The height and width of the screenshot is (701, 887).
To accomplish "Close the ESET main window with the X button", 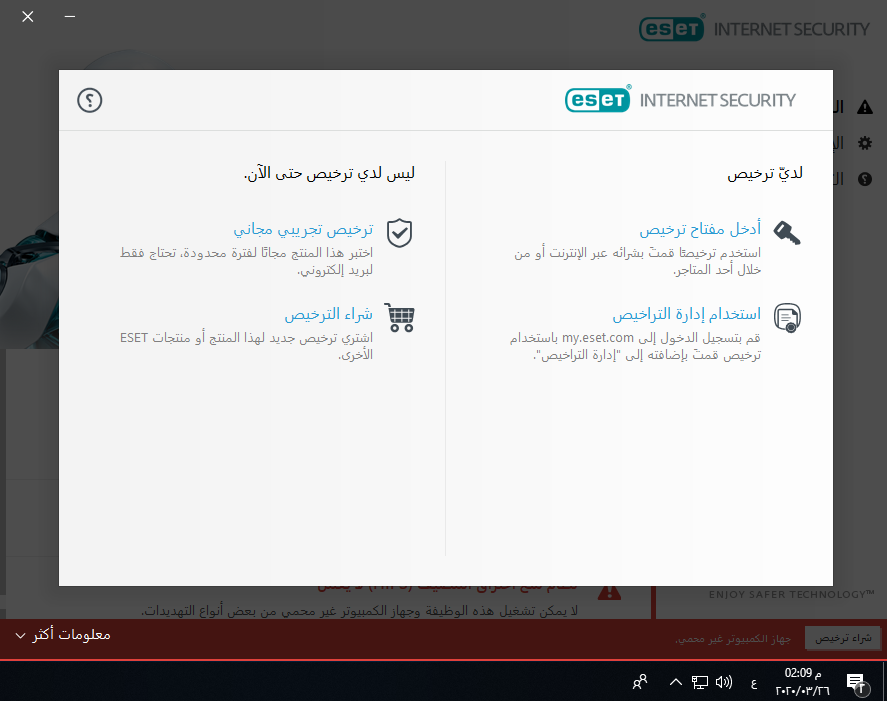I will 28,17.
